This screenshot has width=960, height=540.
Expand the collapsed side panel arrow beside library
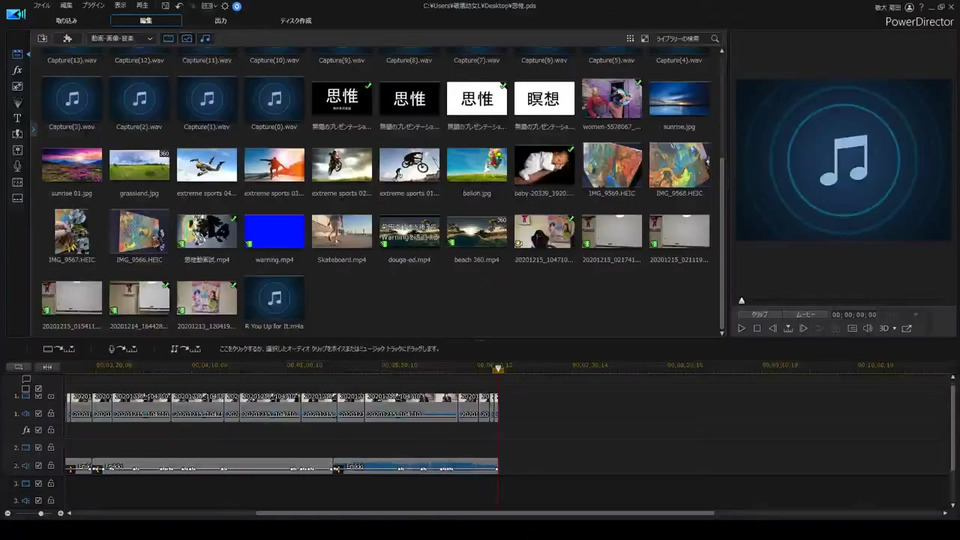pyautogui.click(x=33, y=128)
